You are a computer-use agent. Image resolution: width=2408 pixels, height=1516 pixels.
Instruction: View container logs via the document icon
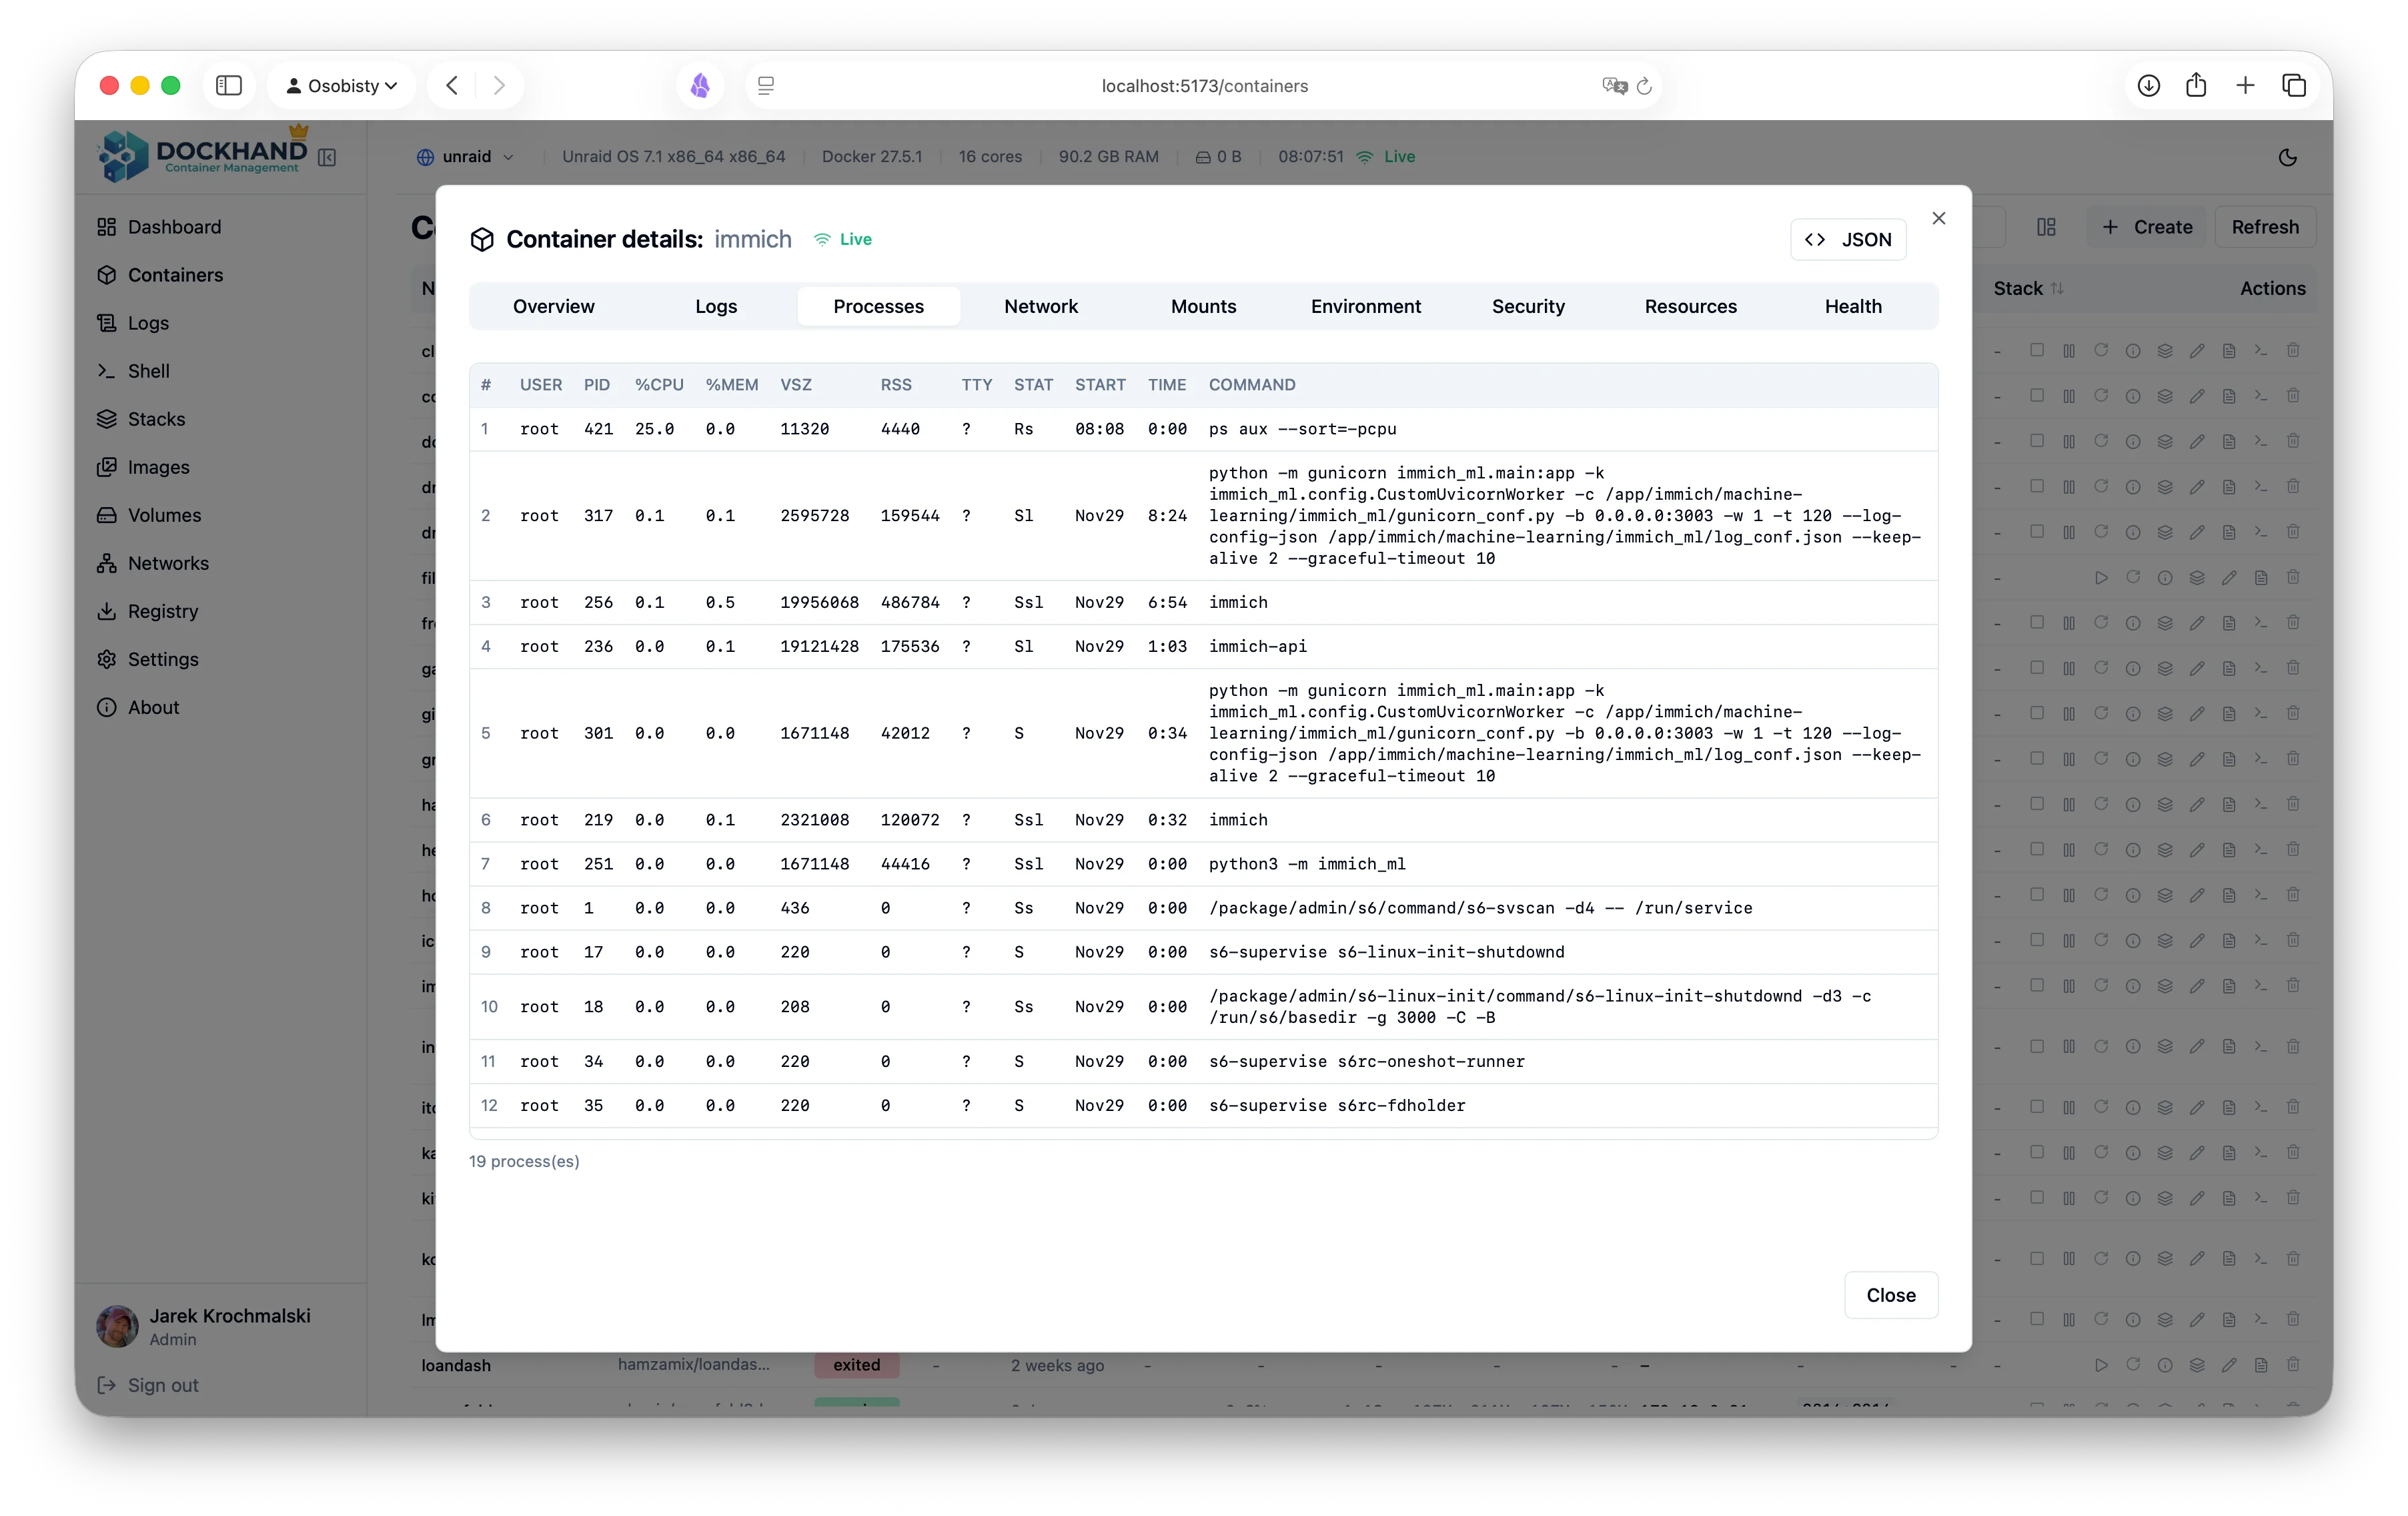coord(2229,351)
